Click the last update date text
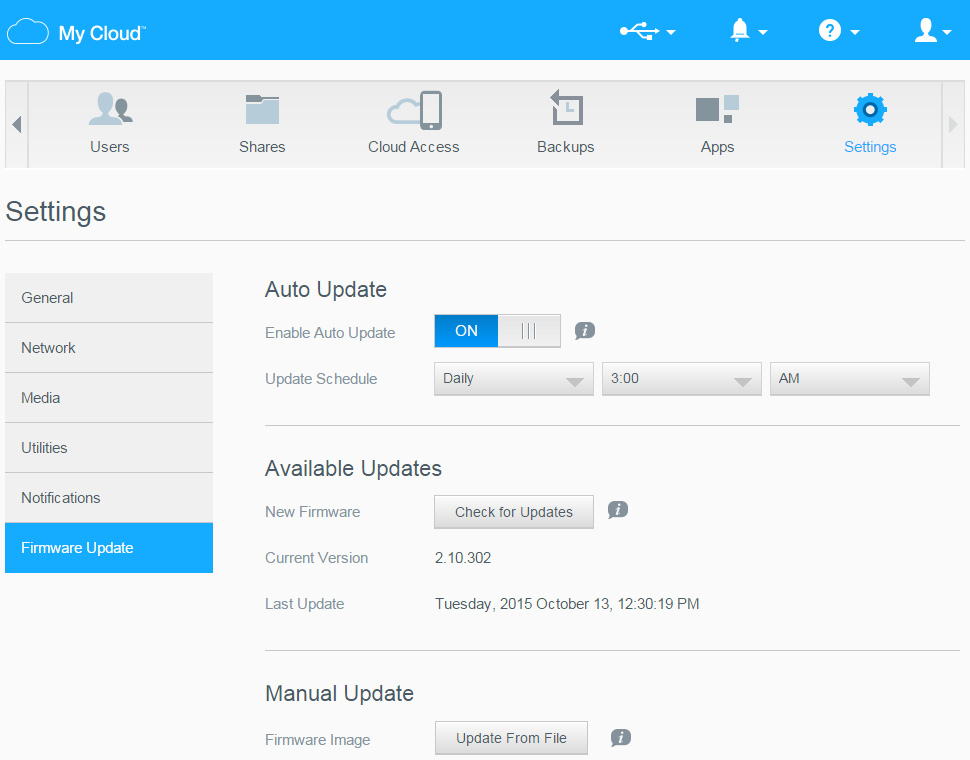Screen dimensions: 970x760 point(567,604)
